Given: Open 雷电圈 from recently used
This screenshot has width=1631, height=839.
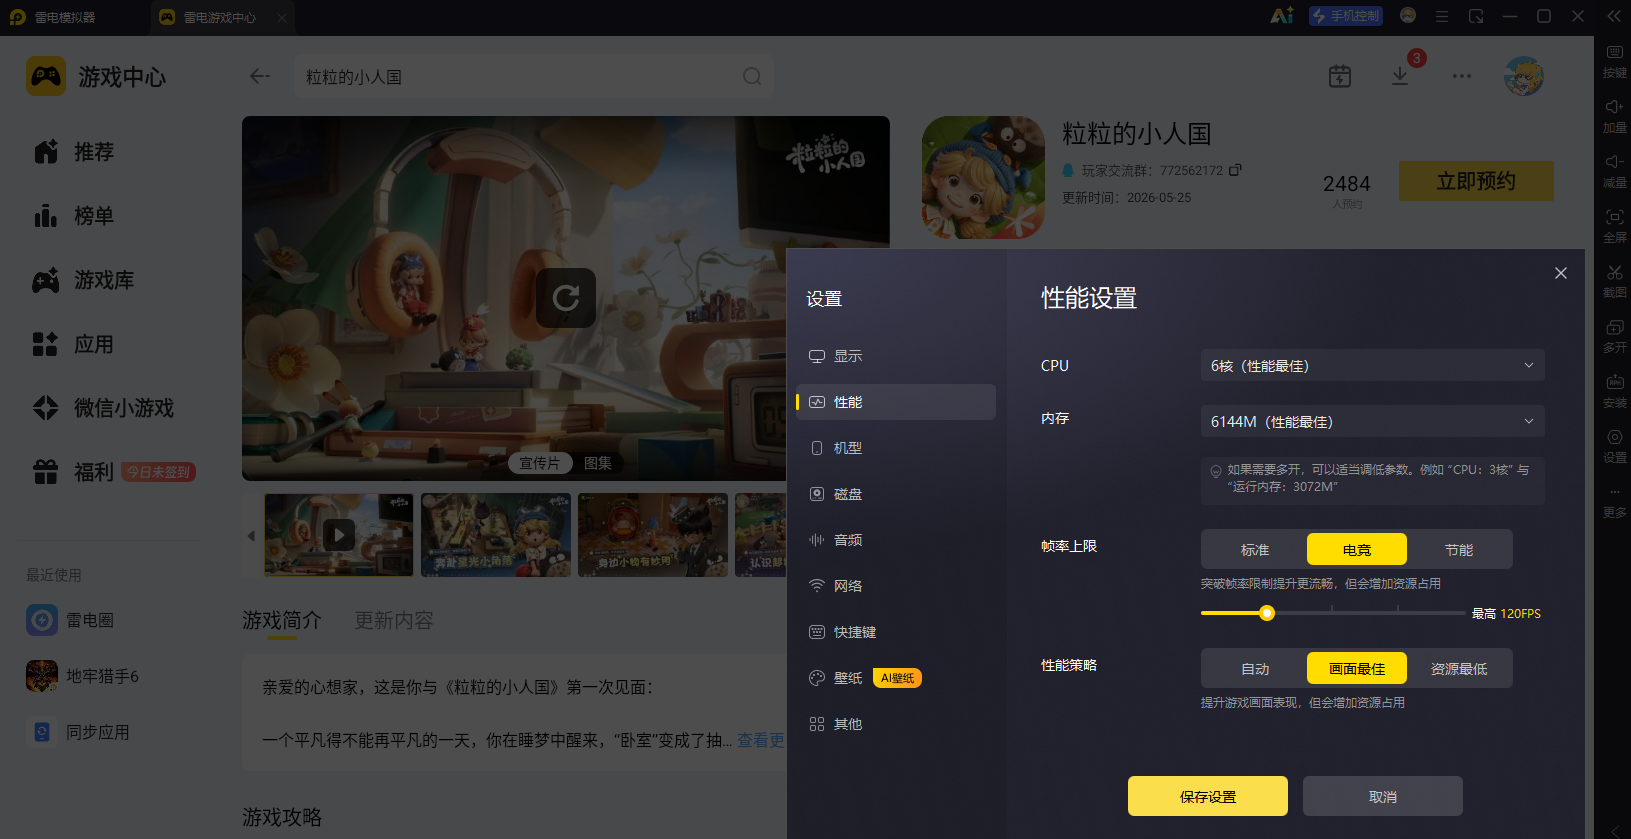Looking at the screenshot, I should [70, 620].
